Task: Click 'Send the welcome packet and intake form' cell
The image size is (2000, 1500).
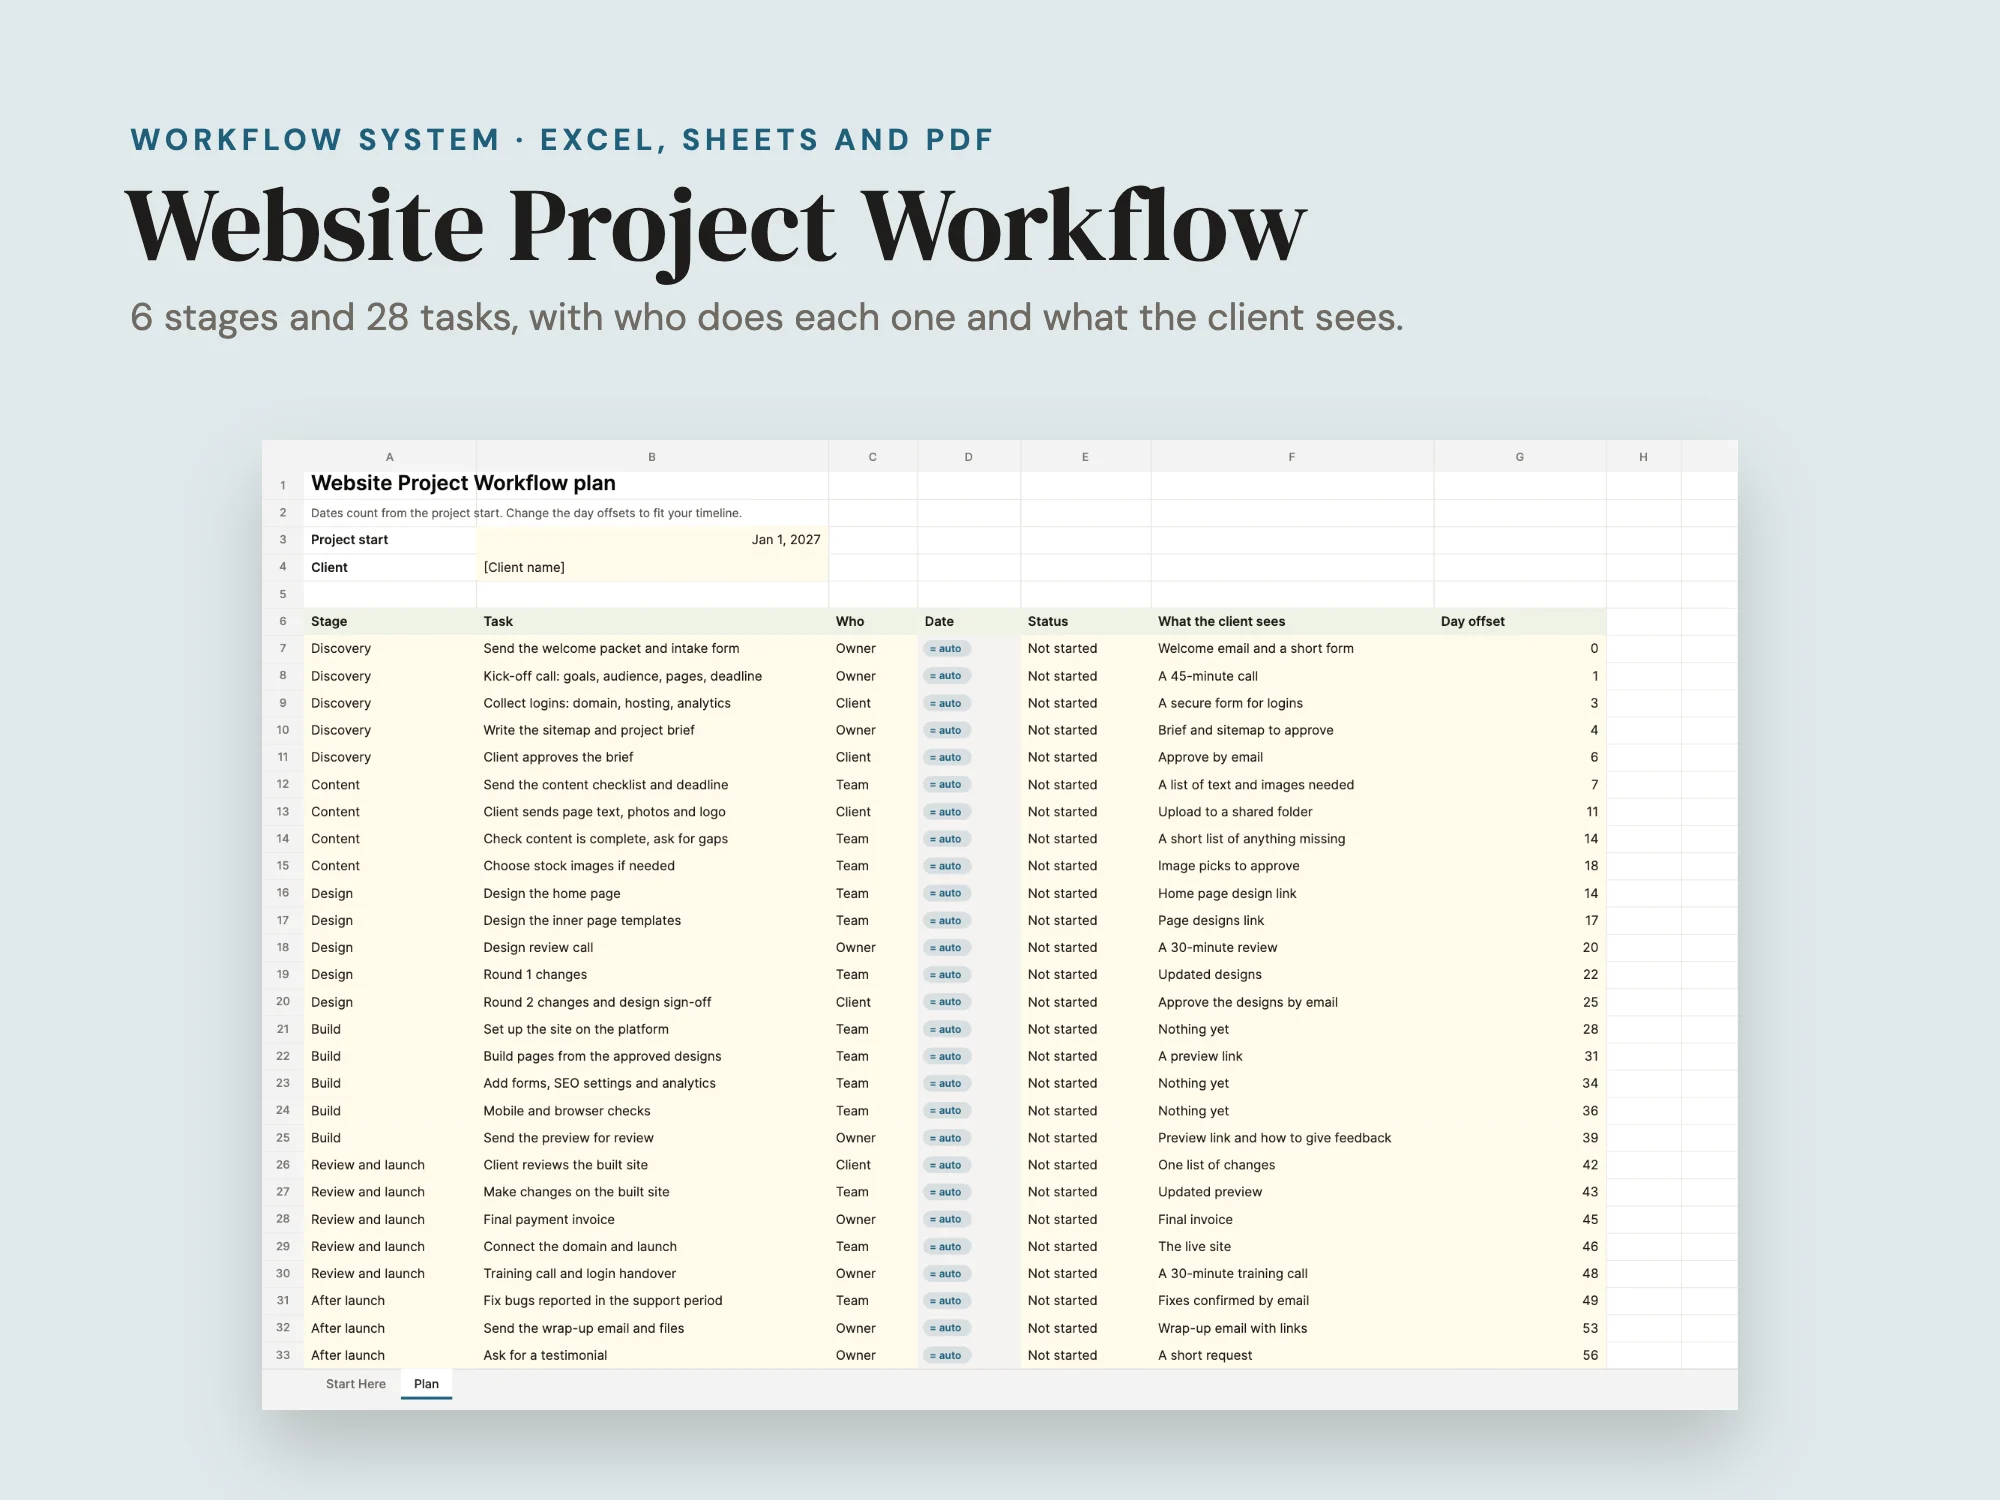Action: click(x=652, y=649)
